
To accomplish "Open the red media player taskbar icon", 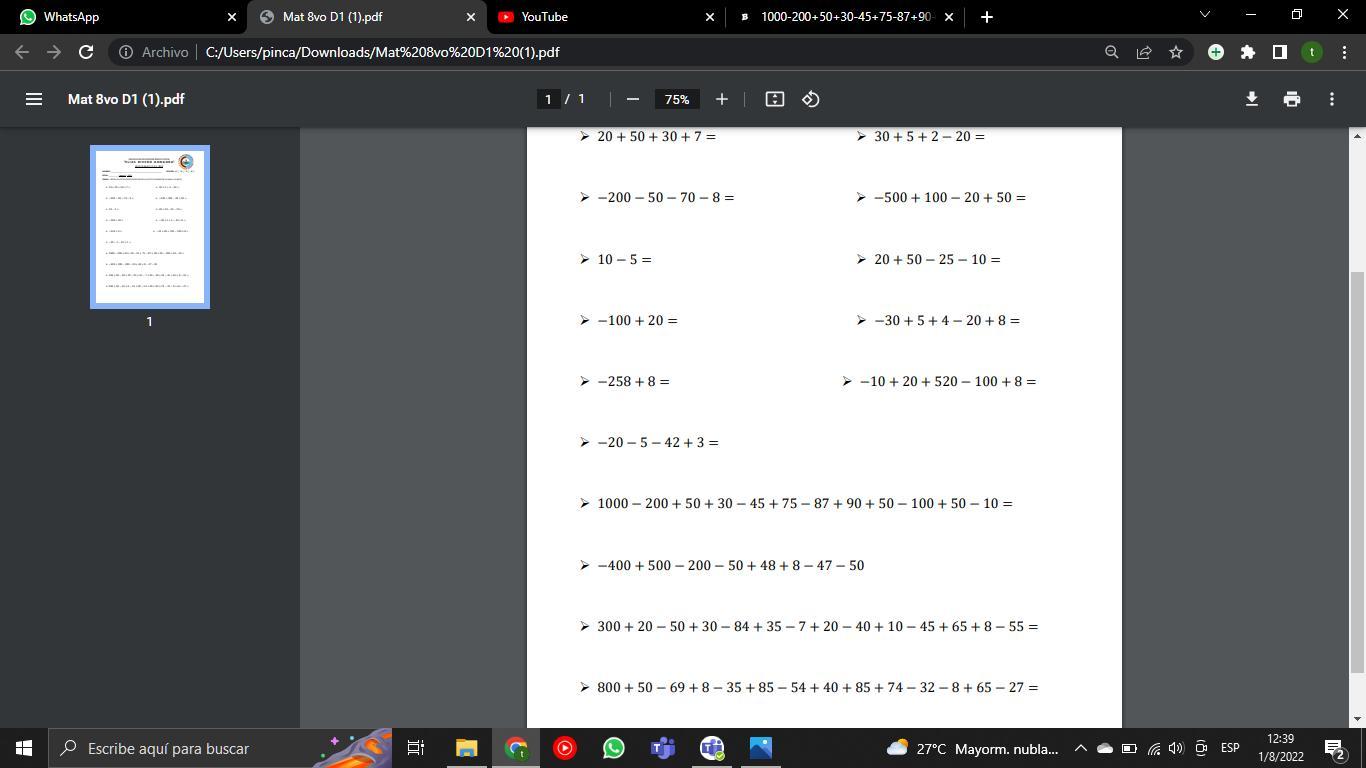I will pos(565,748).
